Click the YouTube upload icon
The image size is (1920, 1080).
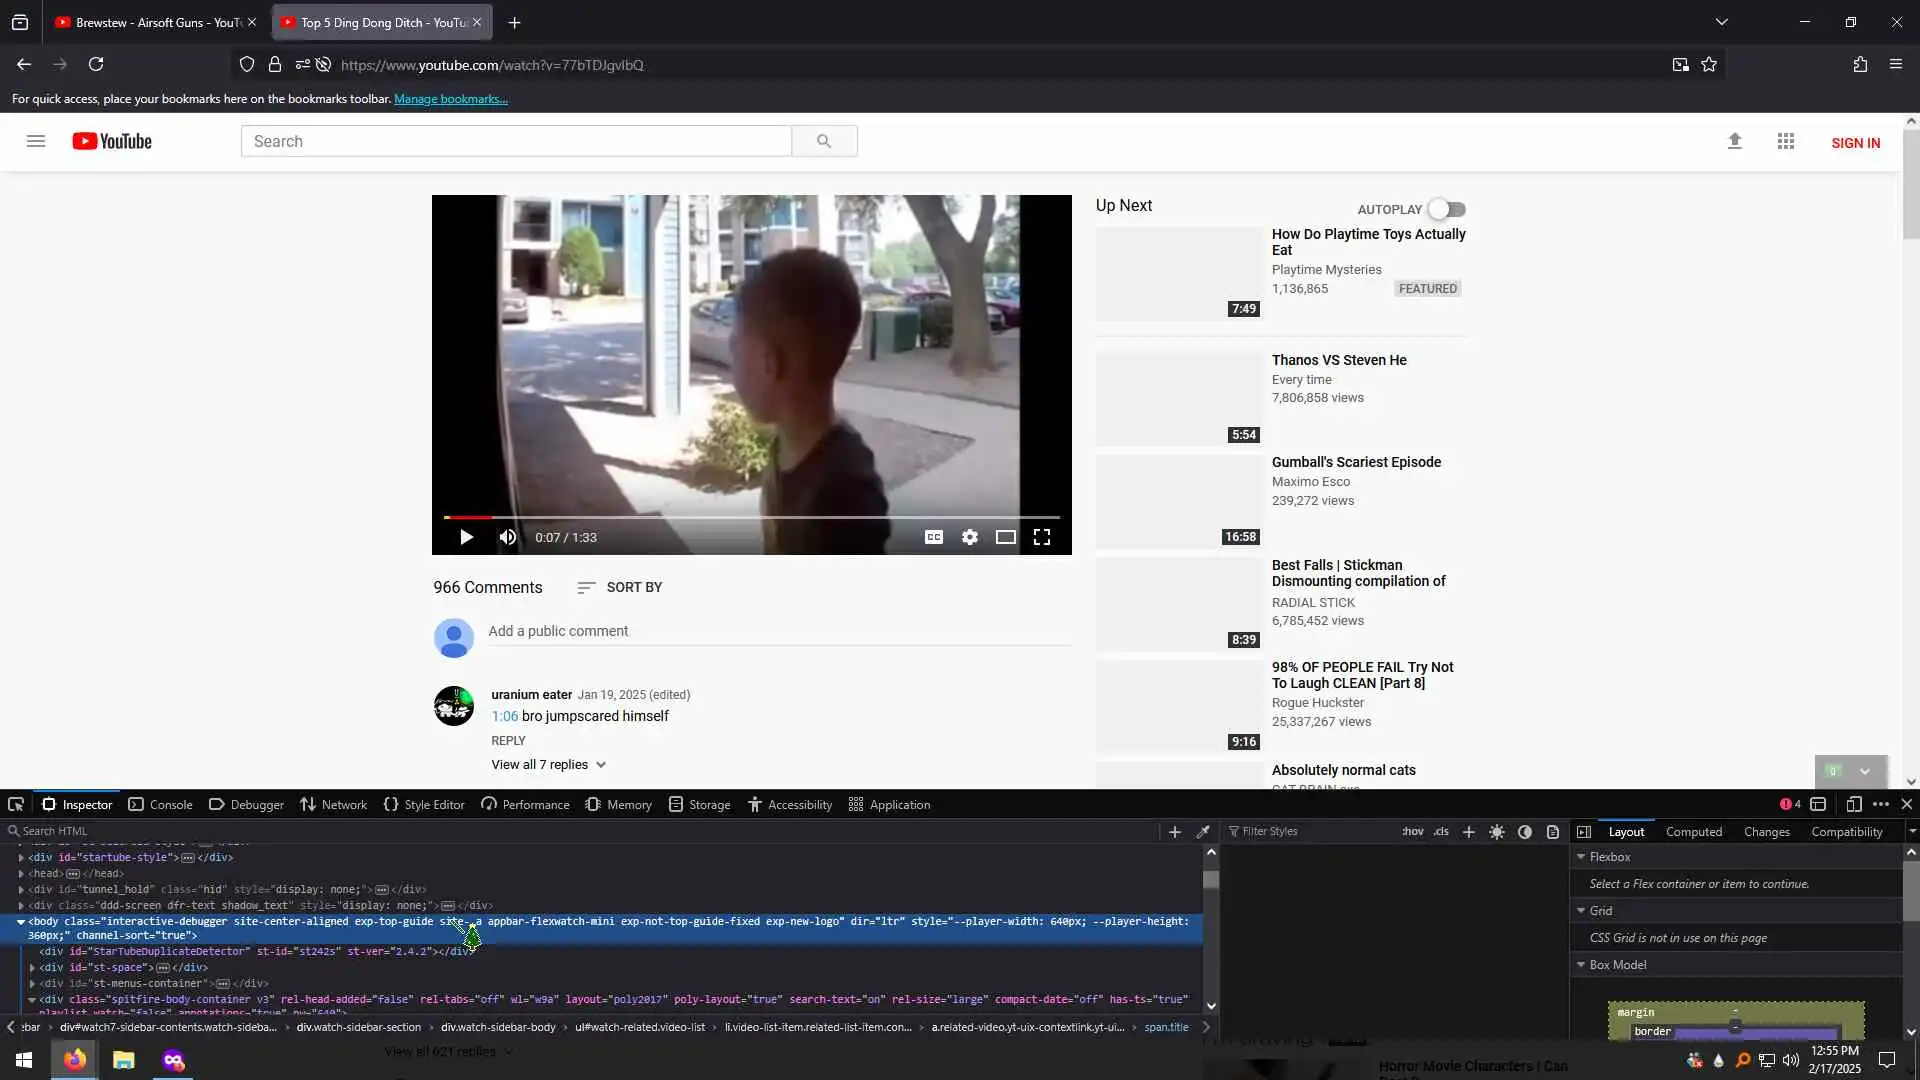1734,142
